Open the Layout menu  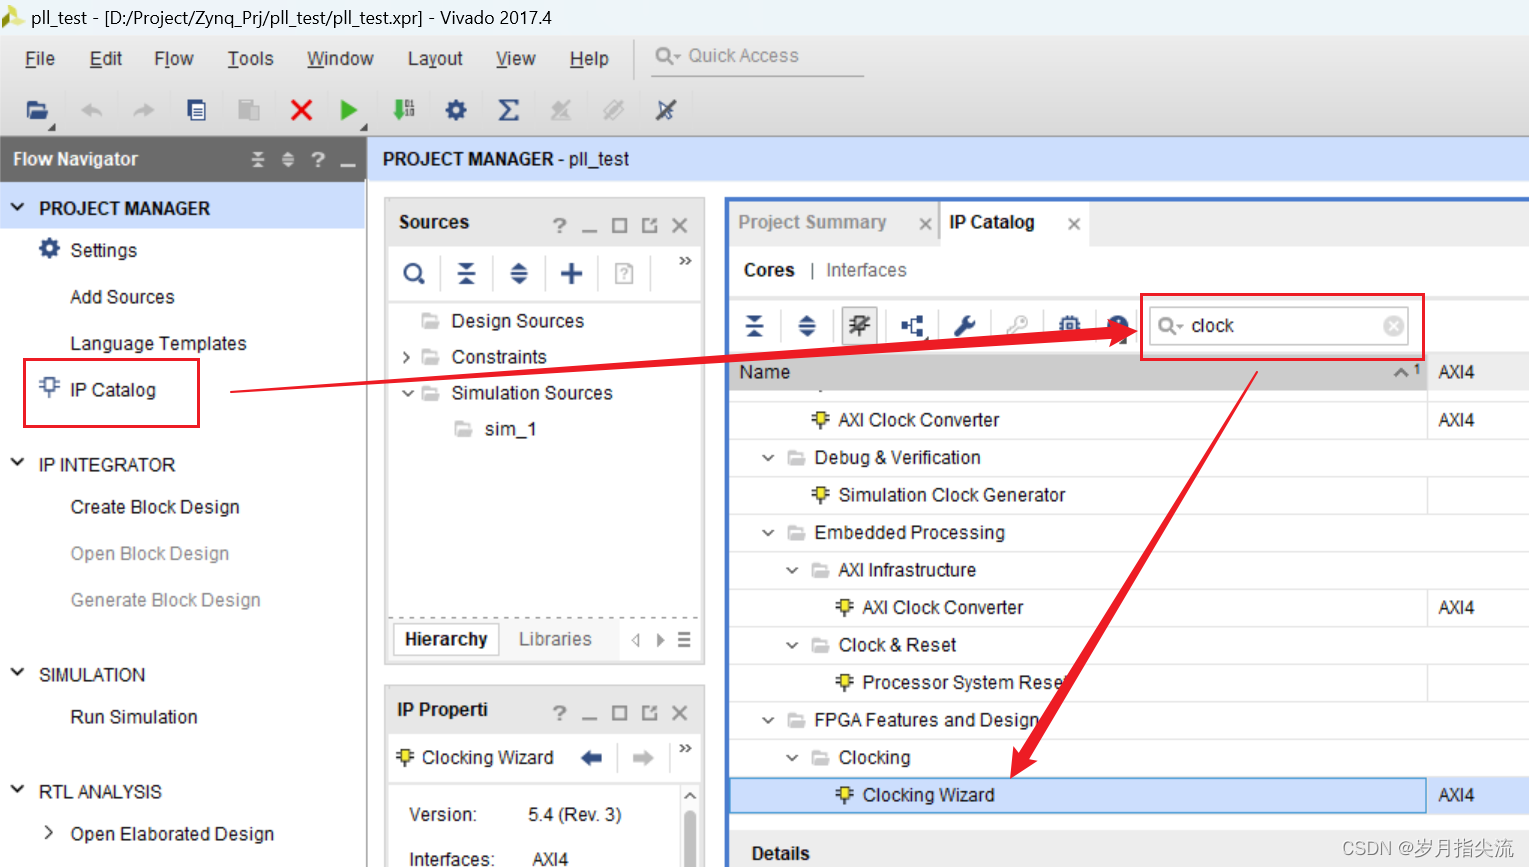(435, 59)
